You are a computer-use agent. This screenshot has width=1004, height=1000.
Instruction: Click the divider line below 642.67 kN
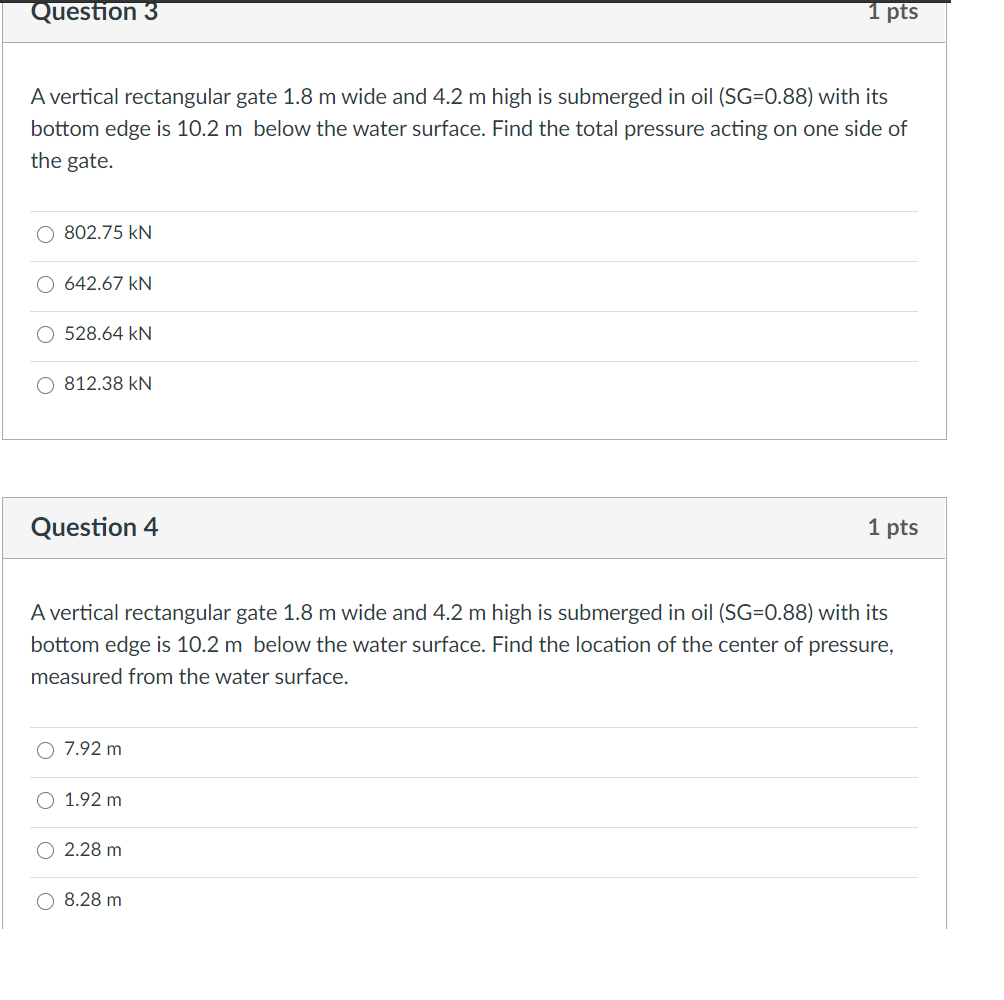pyautogui.click(x=474, y=309)
